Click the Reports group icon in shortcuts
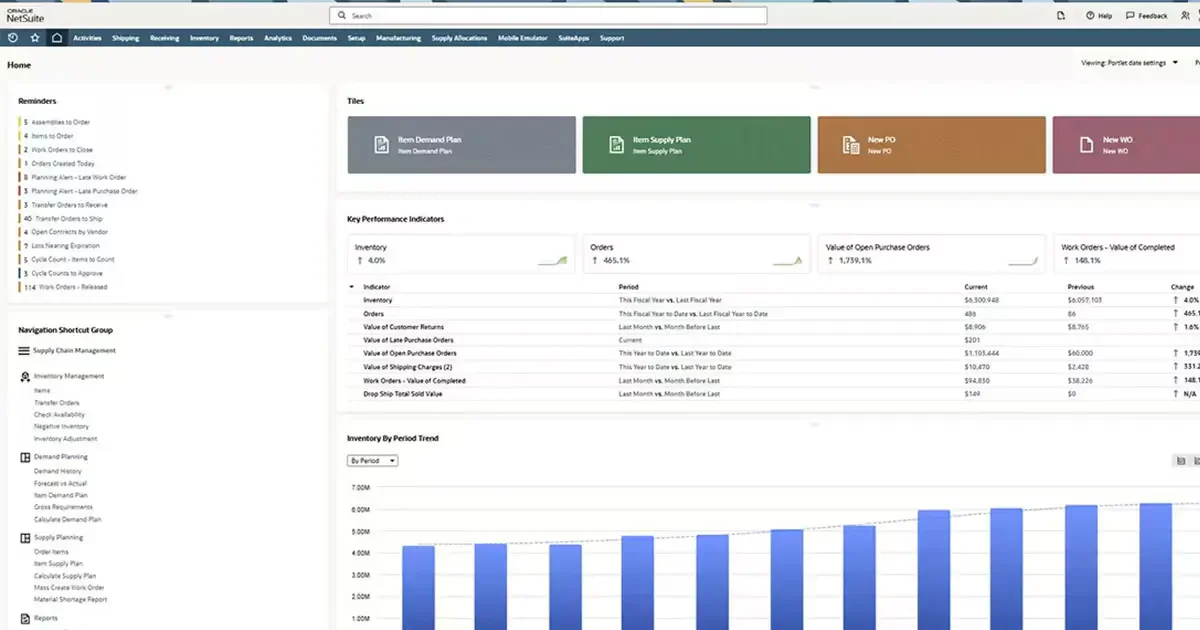The width and height of the screenshot is (1200, 630). click(25, 618)
